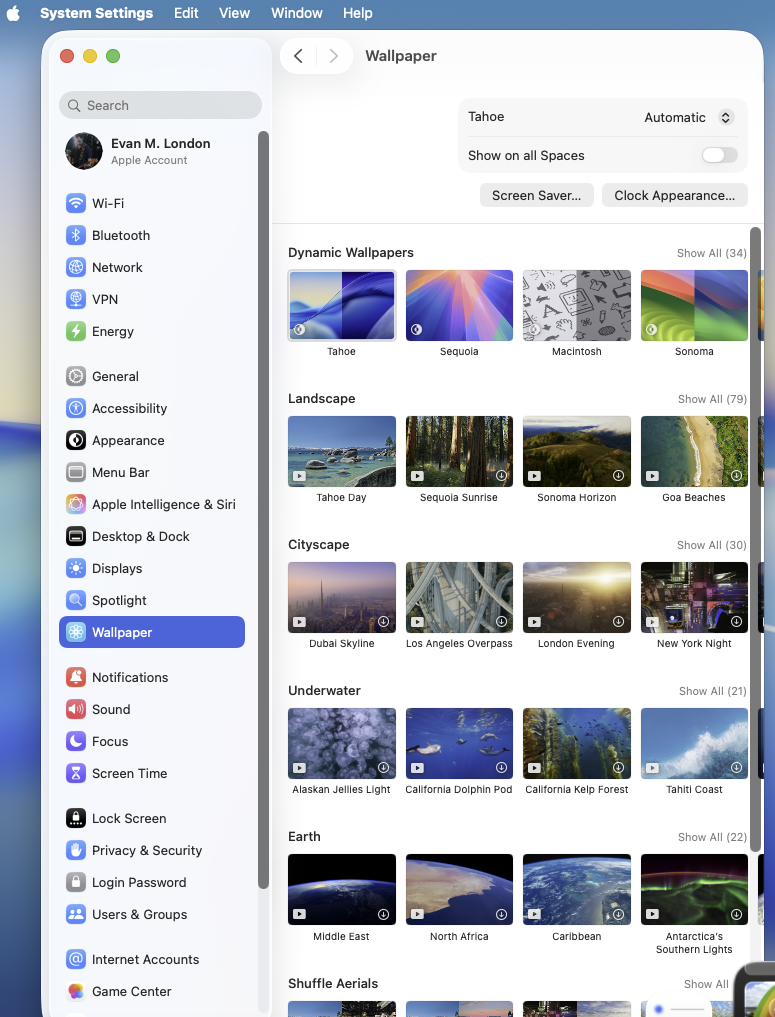Show All 30 Cityscape wallpapers

click(x=711, y=545)
